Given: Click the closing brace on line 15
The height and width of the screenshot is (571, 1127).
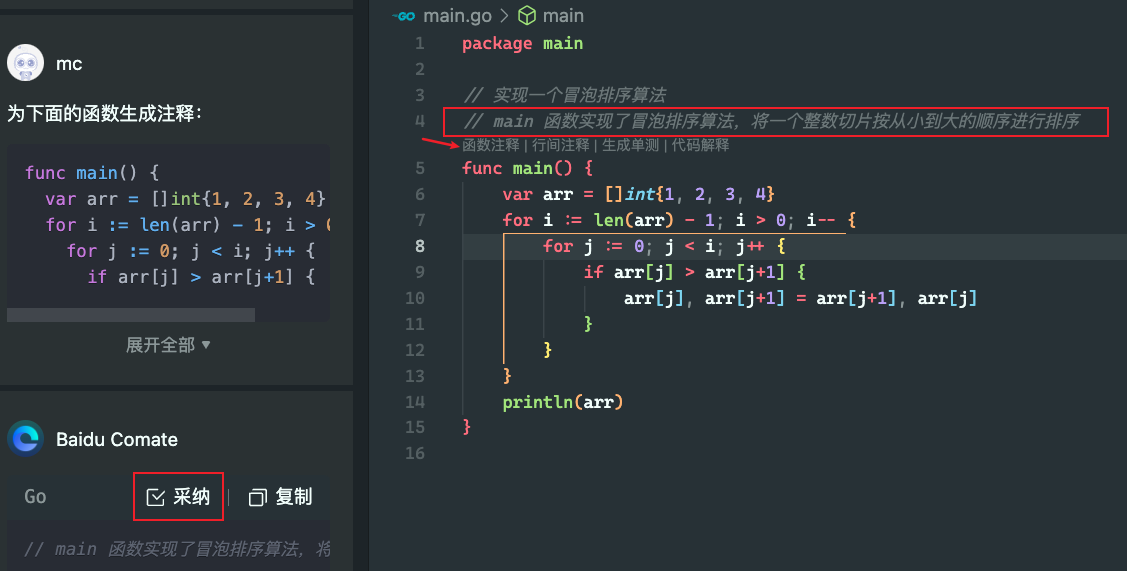Looking at the screenshot, I should pyautogui.click(x=466, y=427).
